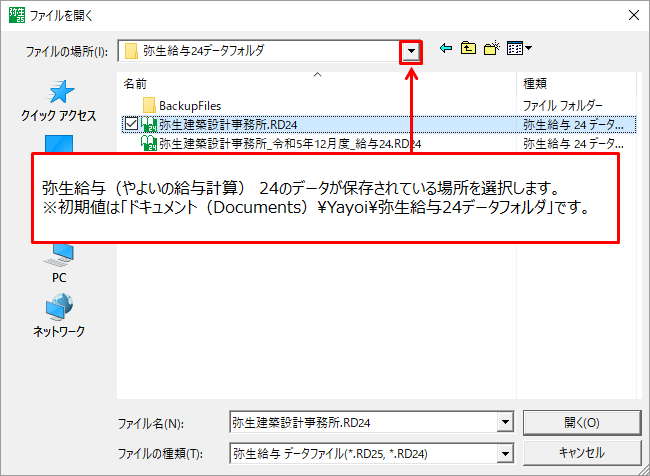
Task: Open the file location dropdown arrow
Action: [411, 51]
